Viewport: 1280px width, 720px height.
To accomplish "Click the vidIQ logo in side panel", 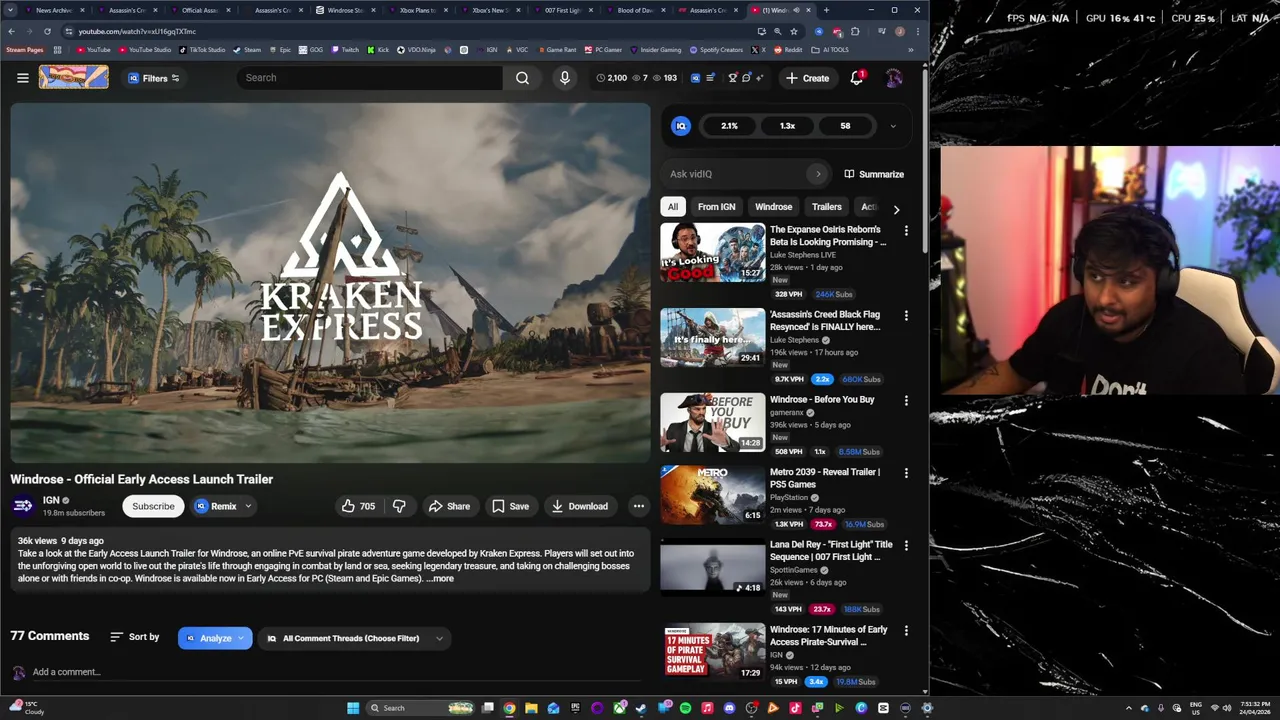I will (681, 126).
